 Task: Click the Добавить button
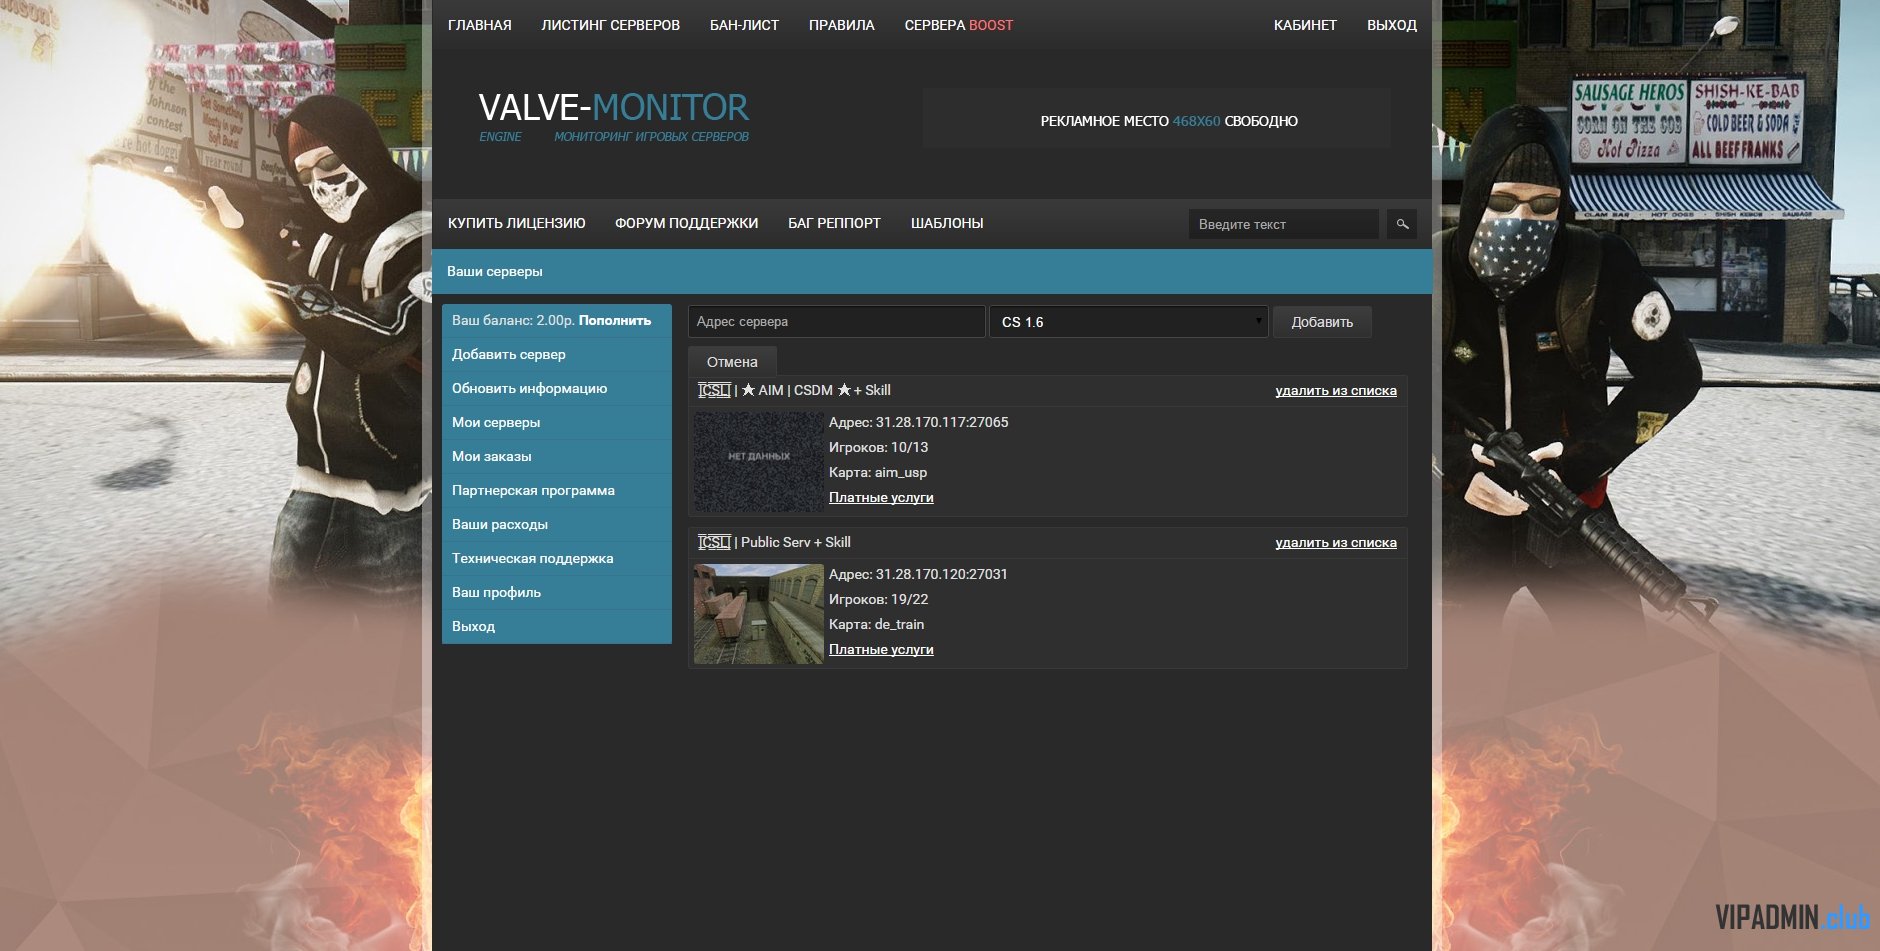pyautogui.click(x=1322, y=322)
